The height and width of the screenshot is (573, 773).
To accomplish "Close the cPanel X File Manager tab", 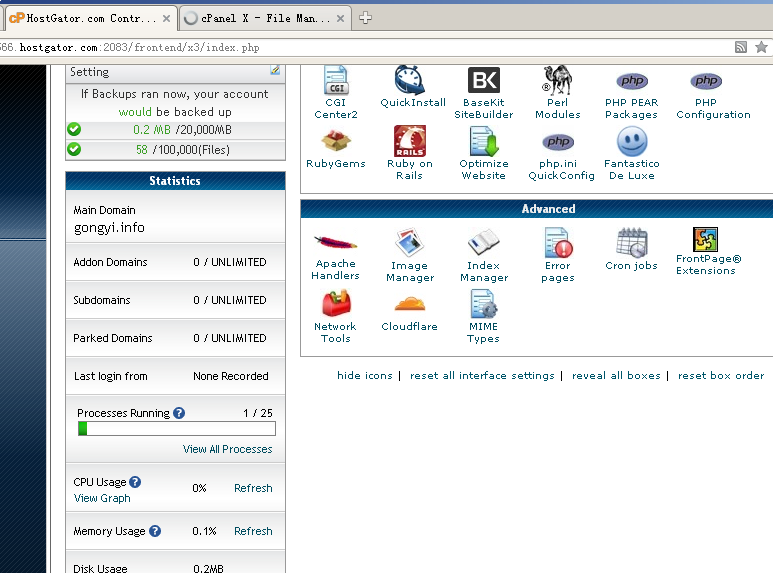I will click(x=340, y=19).
